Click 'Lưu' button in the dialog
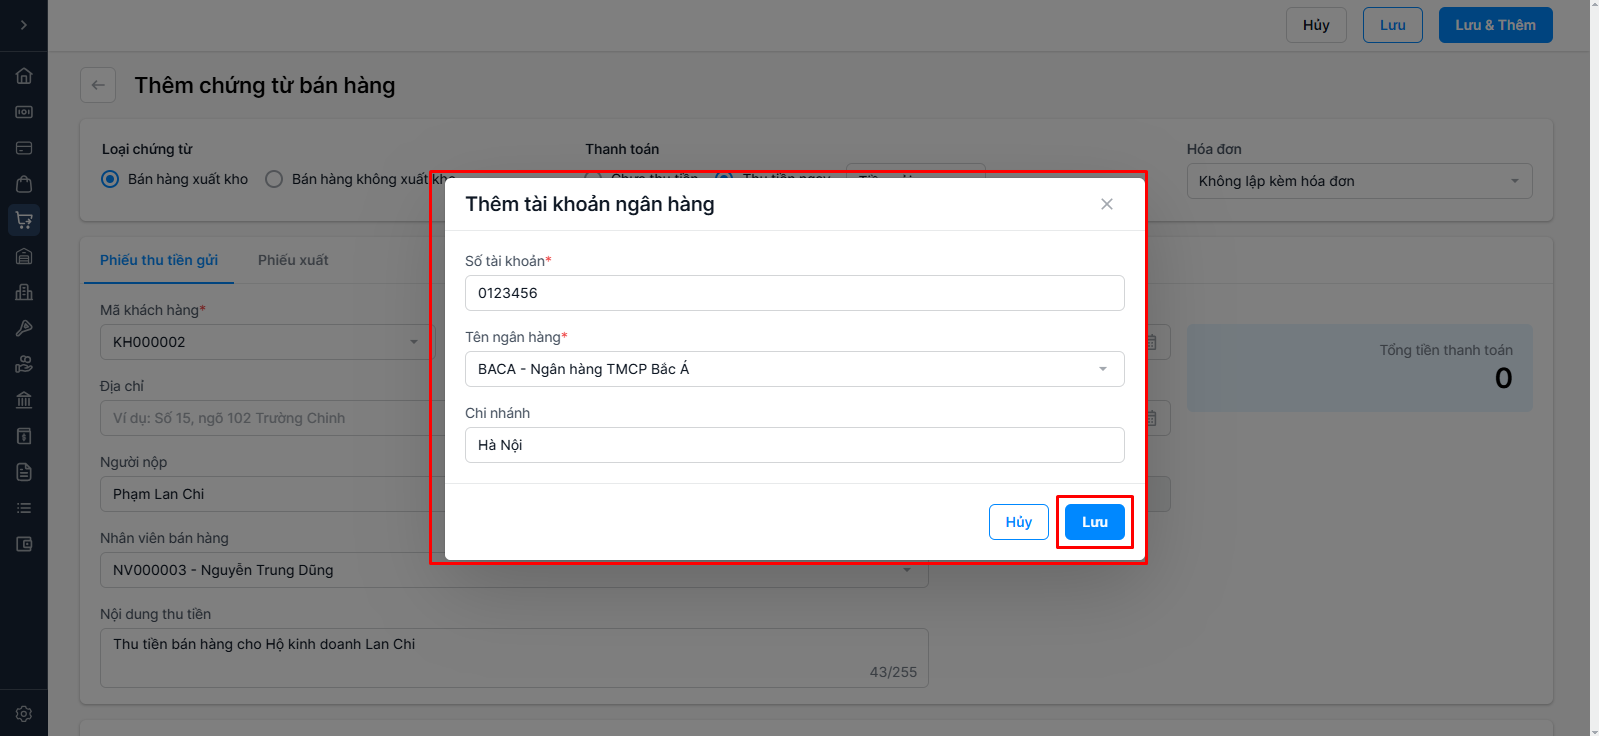The width and height of the screenshot is (1599, 736). coord(1094,522)
